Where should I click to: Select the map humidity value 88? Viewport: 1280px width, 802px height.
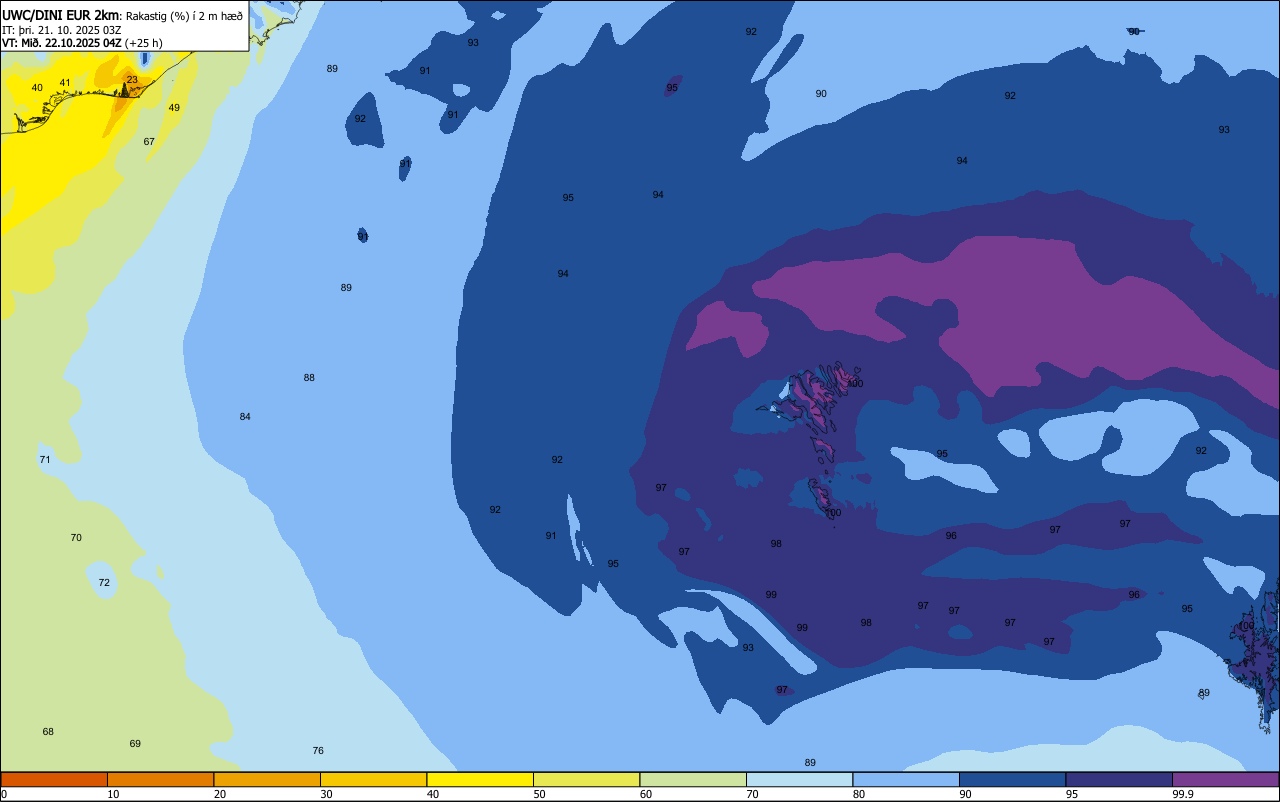pos(309,377)
